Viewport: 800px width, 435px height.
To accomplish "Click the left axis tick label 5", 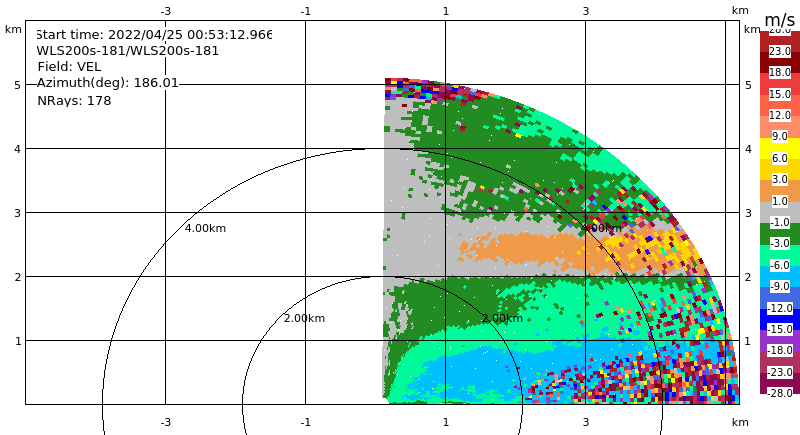I will coord(18,85).
